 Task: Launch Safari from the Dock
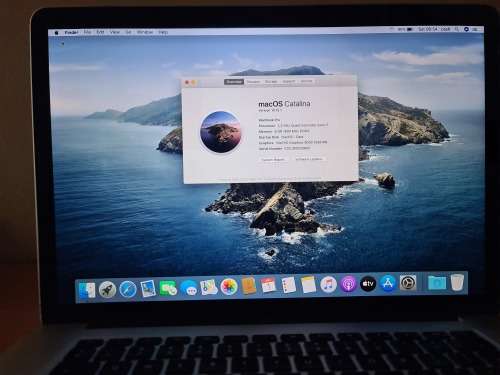(x=128, y=289)
